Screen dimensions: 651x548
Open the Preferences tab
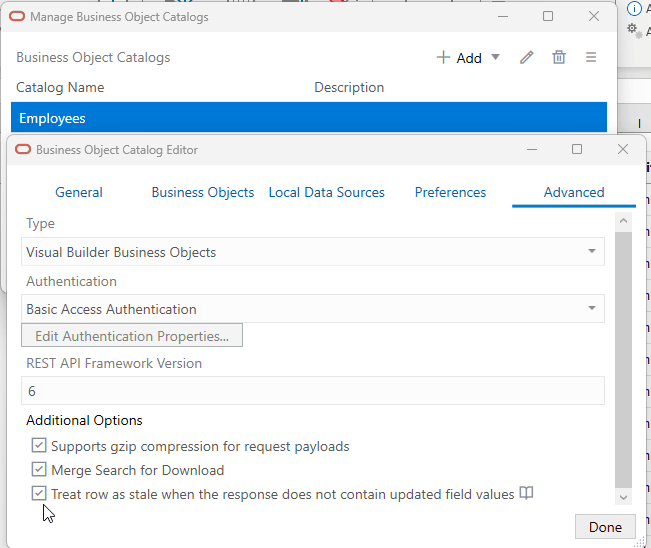click(450, 192)
